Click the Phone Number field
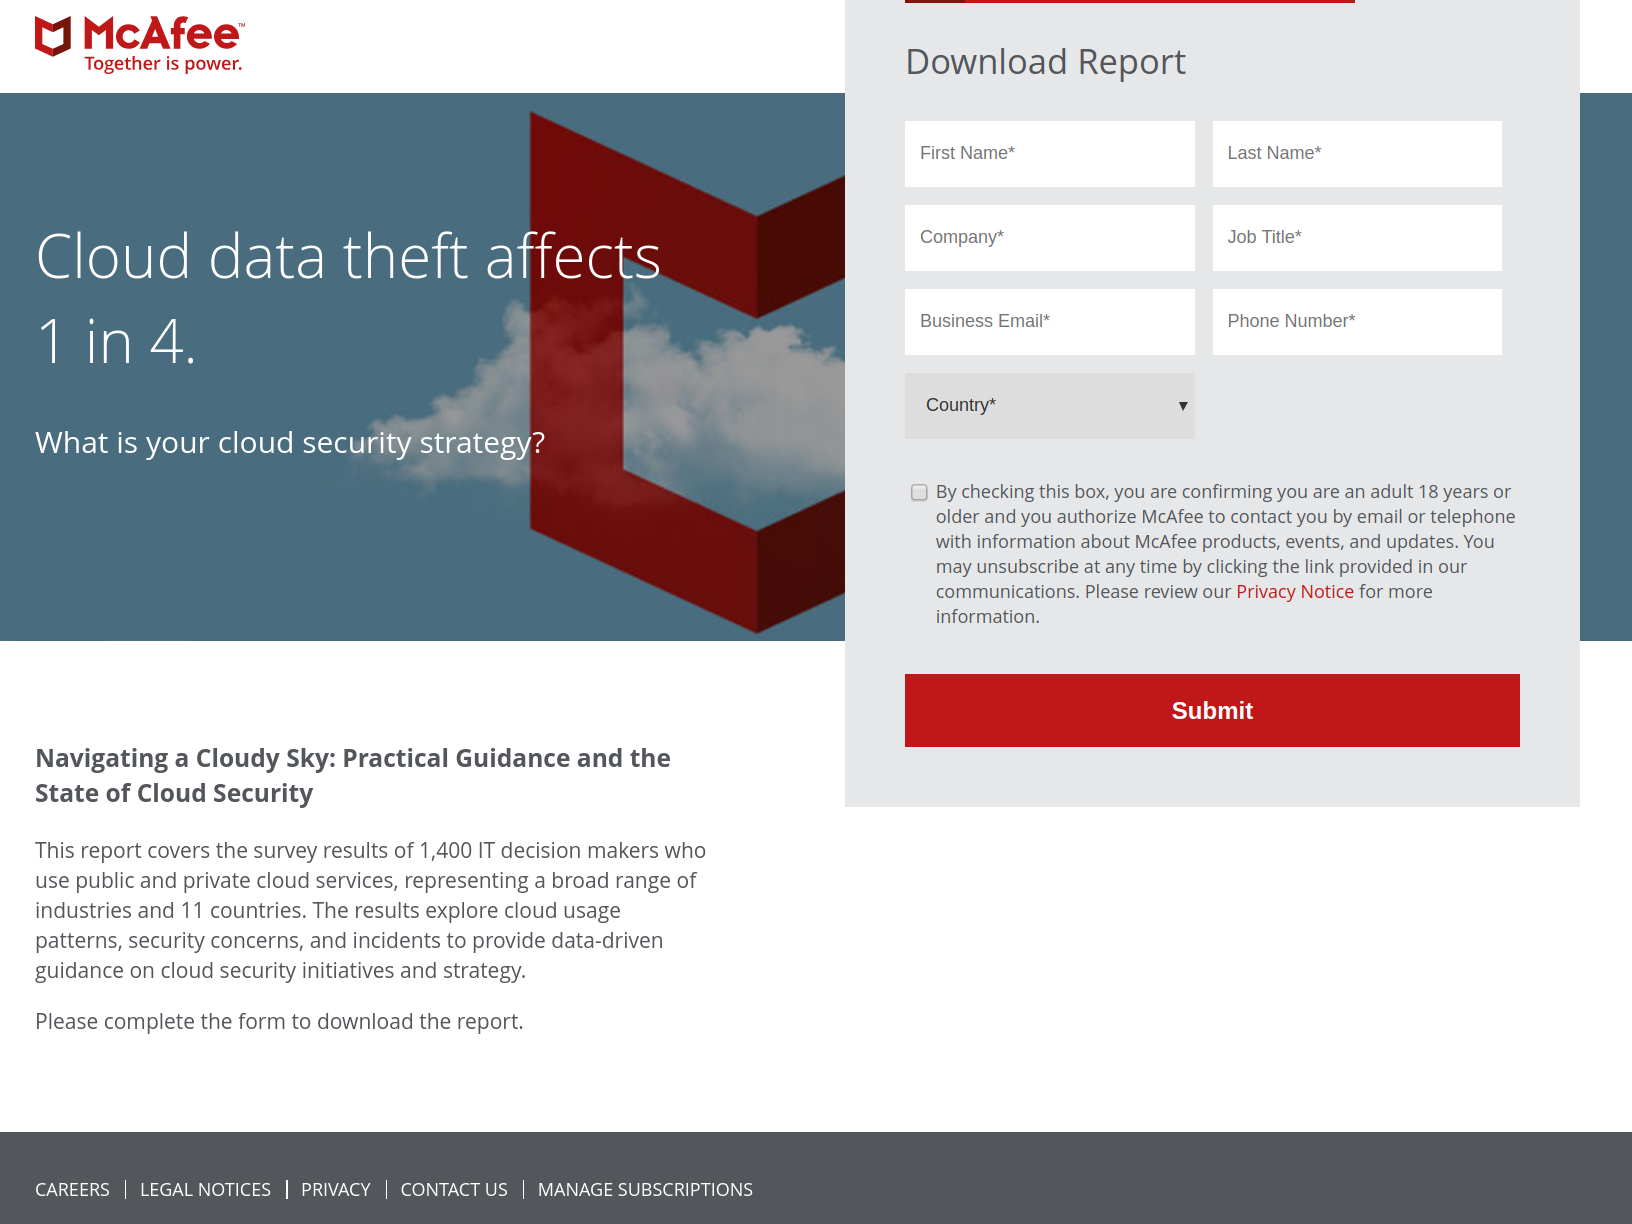The width and height of the screenshot is (1632, 1224). coord(1356,322)
